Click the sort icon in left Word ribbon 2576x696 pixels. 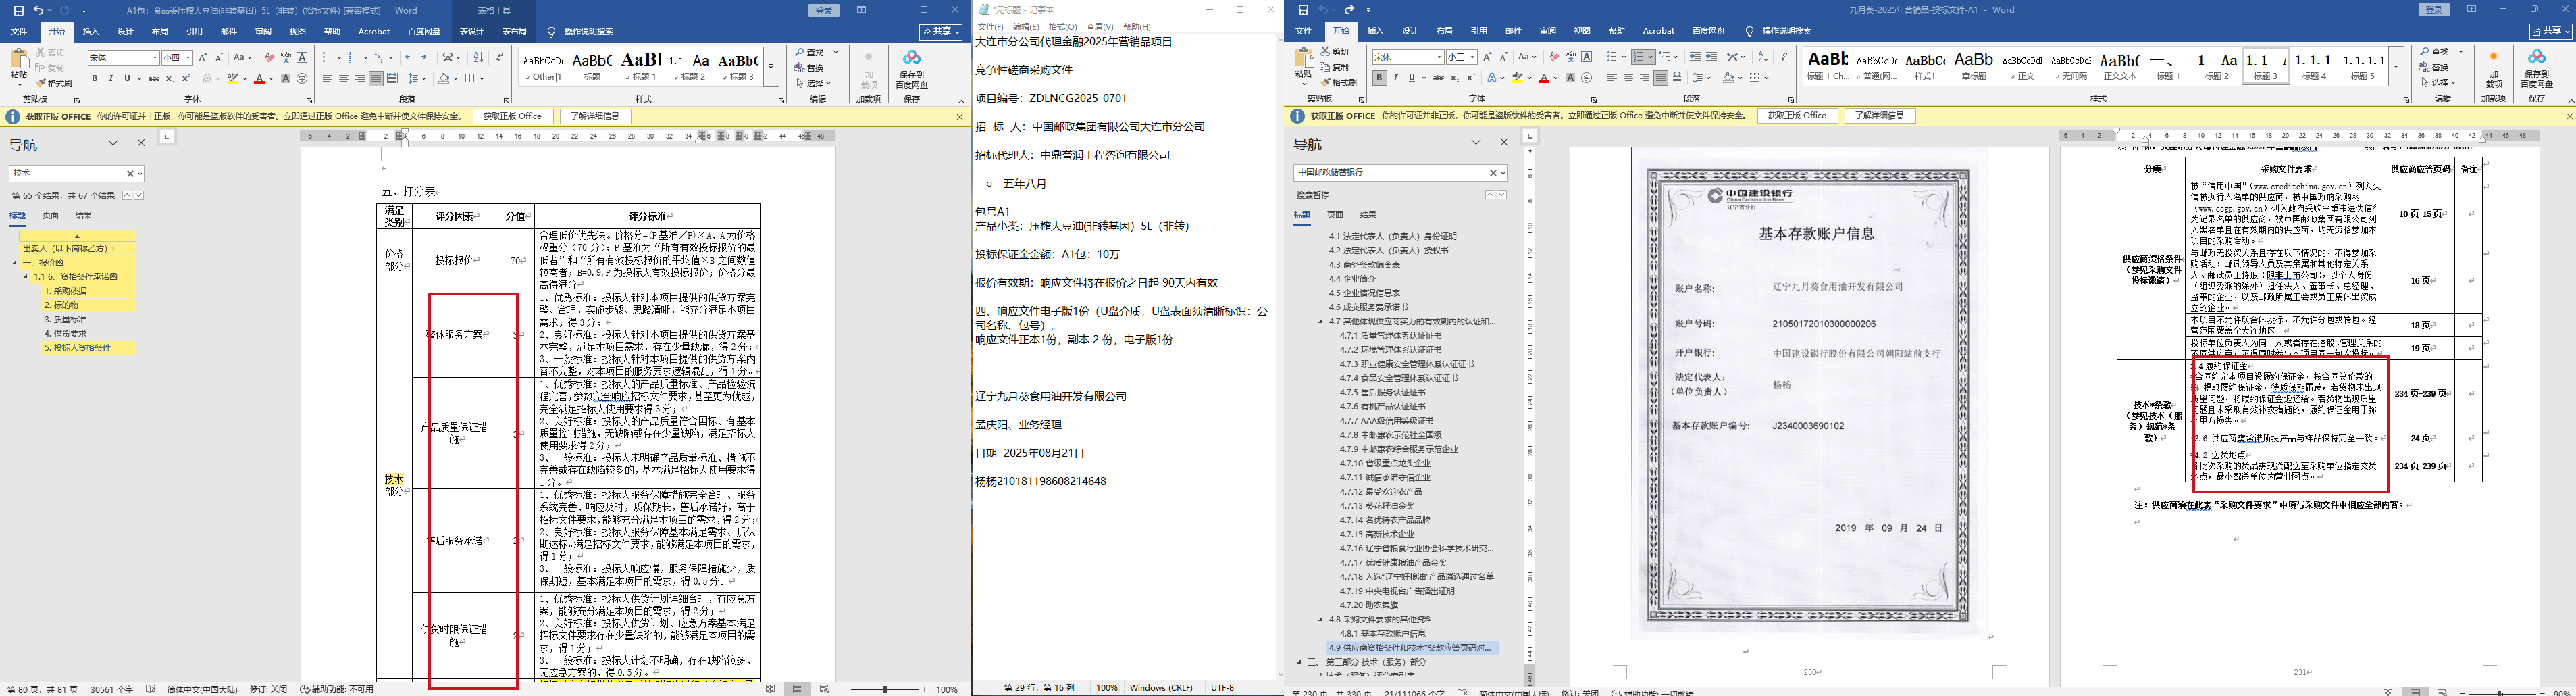[x=478, y=58]
